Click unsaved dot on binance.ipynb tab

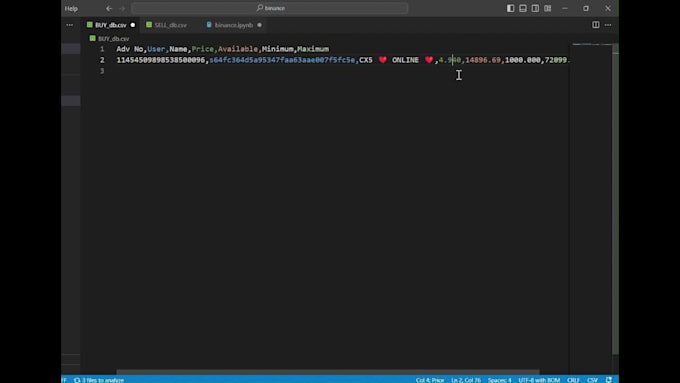click(259, 25)
